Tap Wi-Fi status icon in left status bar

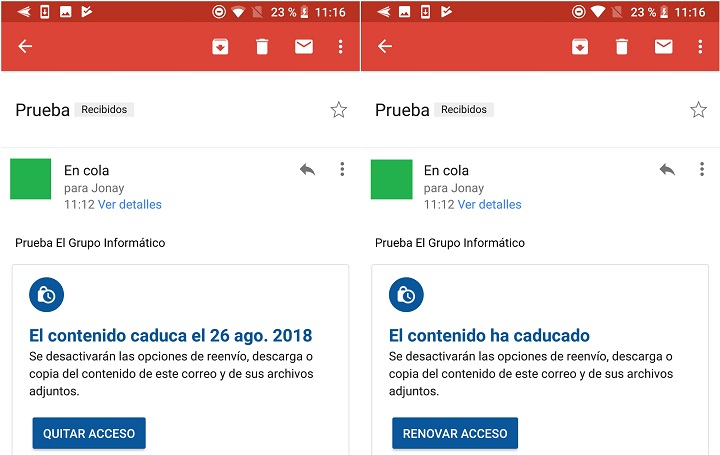238,12
